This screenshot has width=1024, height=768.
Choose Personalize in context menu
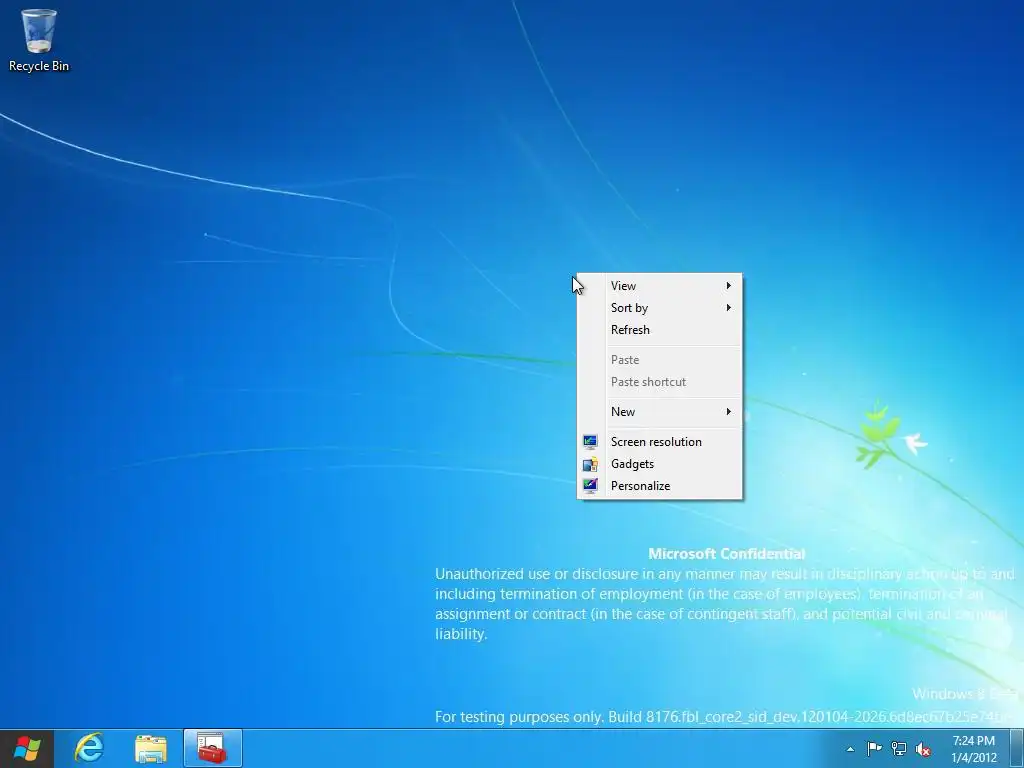pyautogui.click(x=660, y=486)
